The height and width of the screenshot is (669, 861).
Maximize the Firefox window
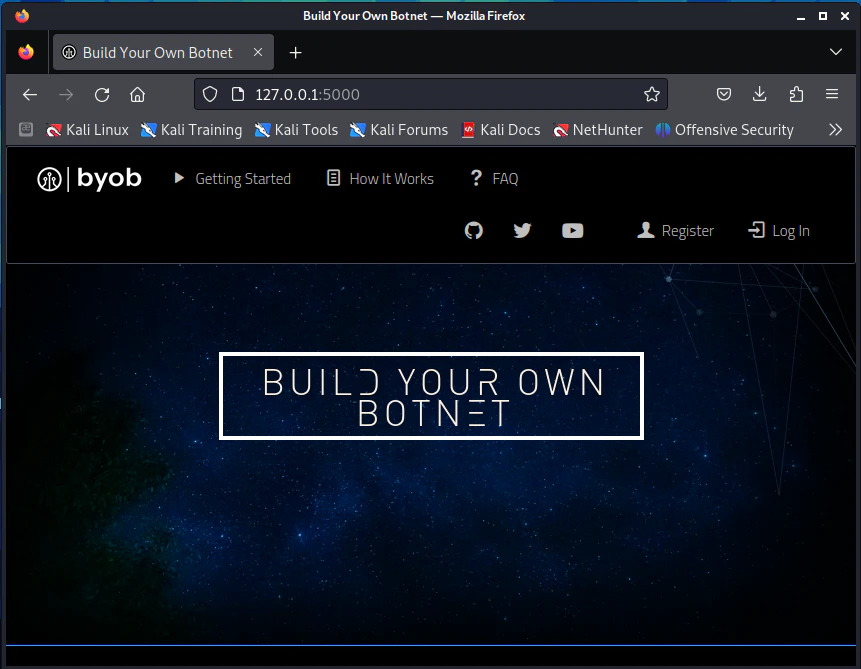(x=823, y=16)
